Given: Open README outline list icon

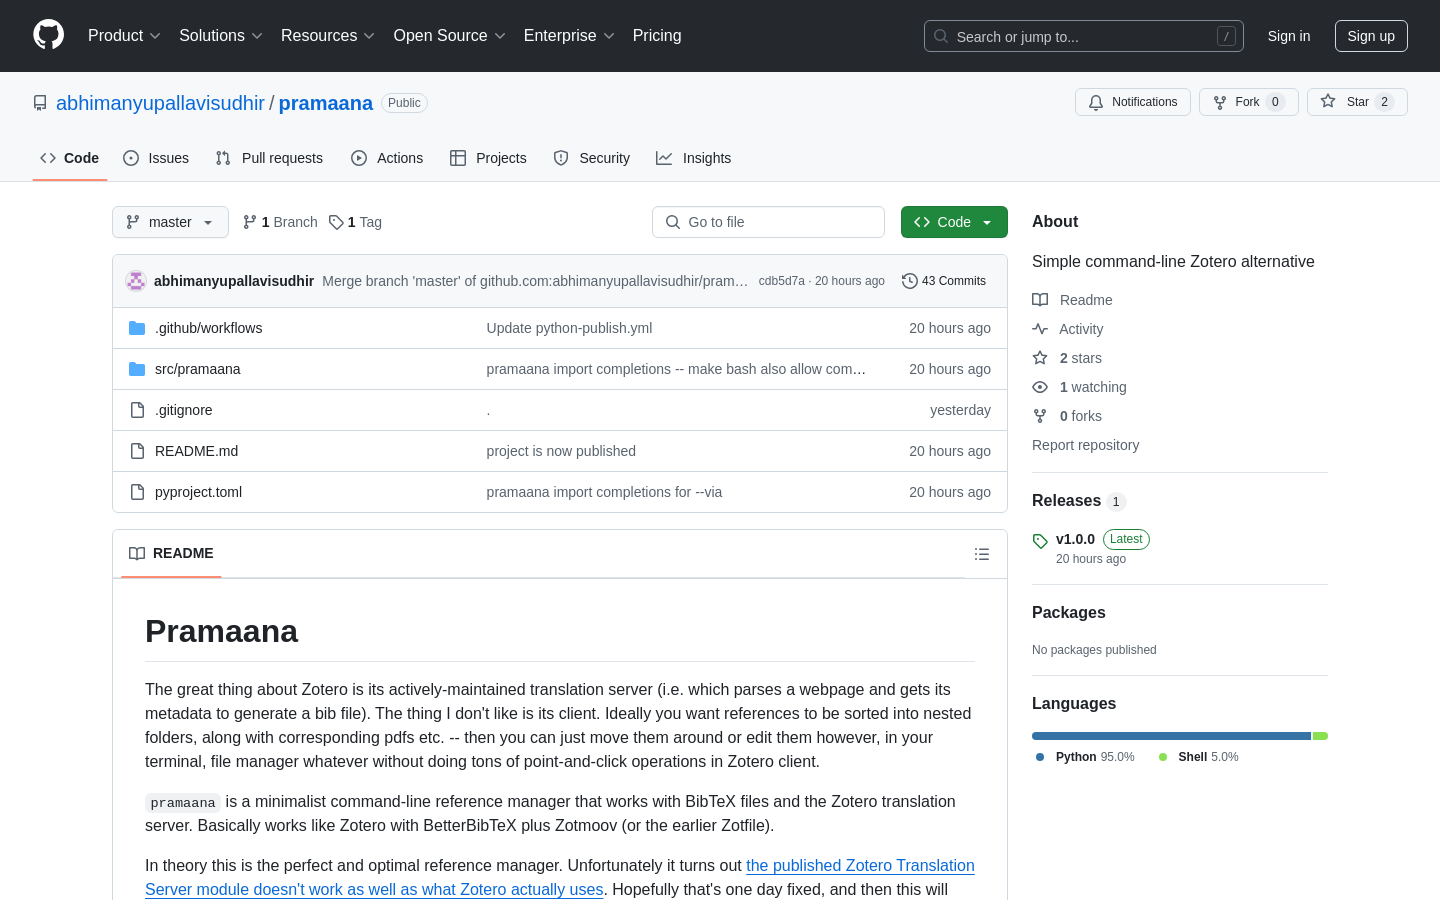Looking at the screenshot, I should [x=982, y=554].
